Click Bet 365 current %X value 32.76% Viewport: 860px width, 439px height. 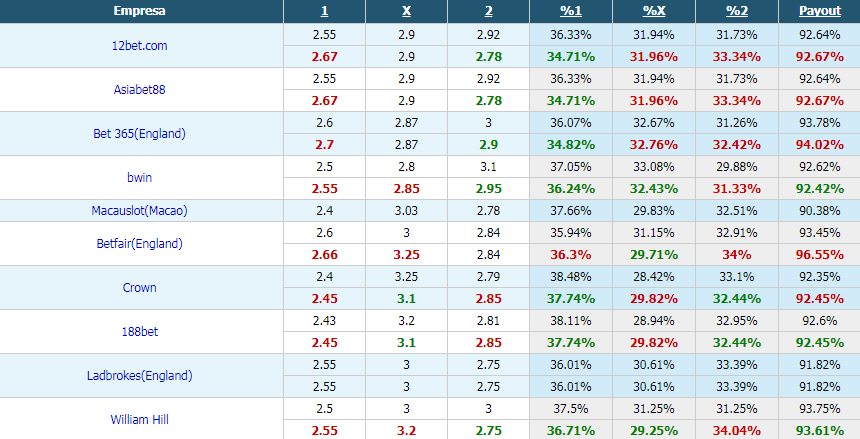click(x=654, y=145)
